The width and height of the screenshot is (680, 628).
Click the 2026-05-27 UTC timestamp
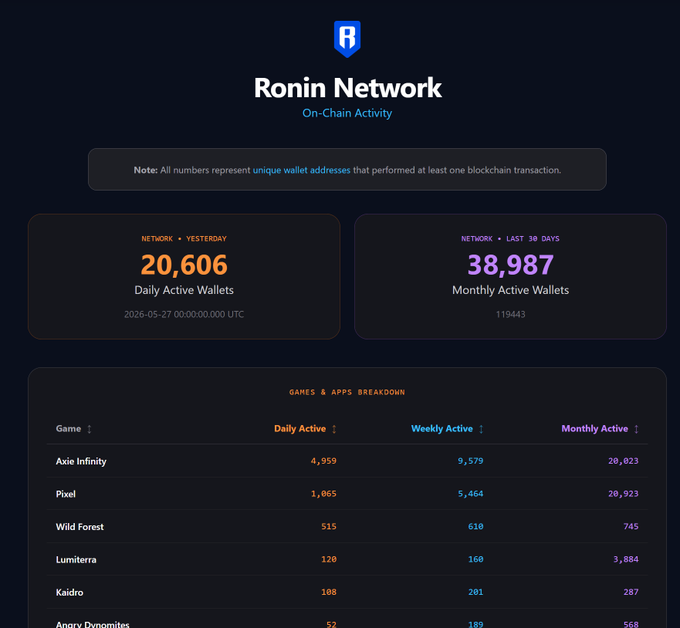184,314
